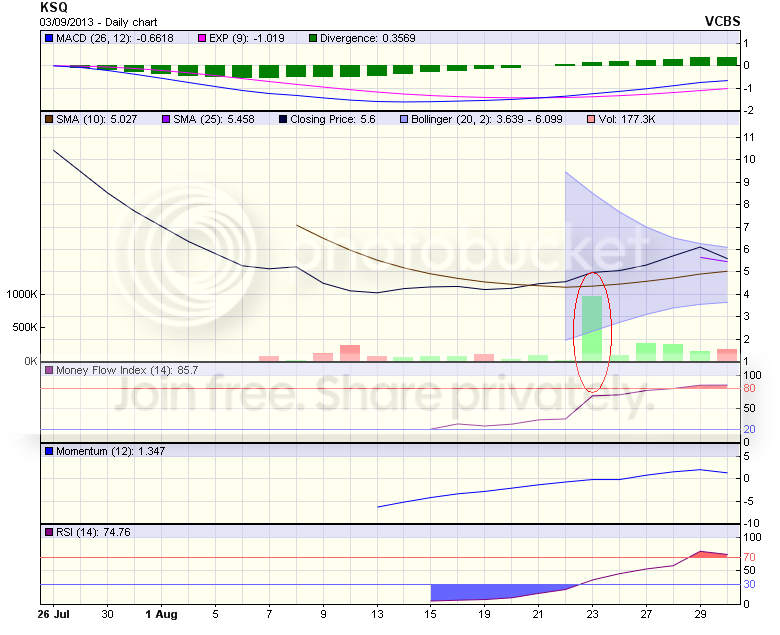Click the red 70 RSI level label

tap(748, 557)
